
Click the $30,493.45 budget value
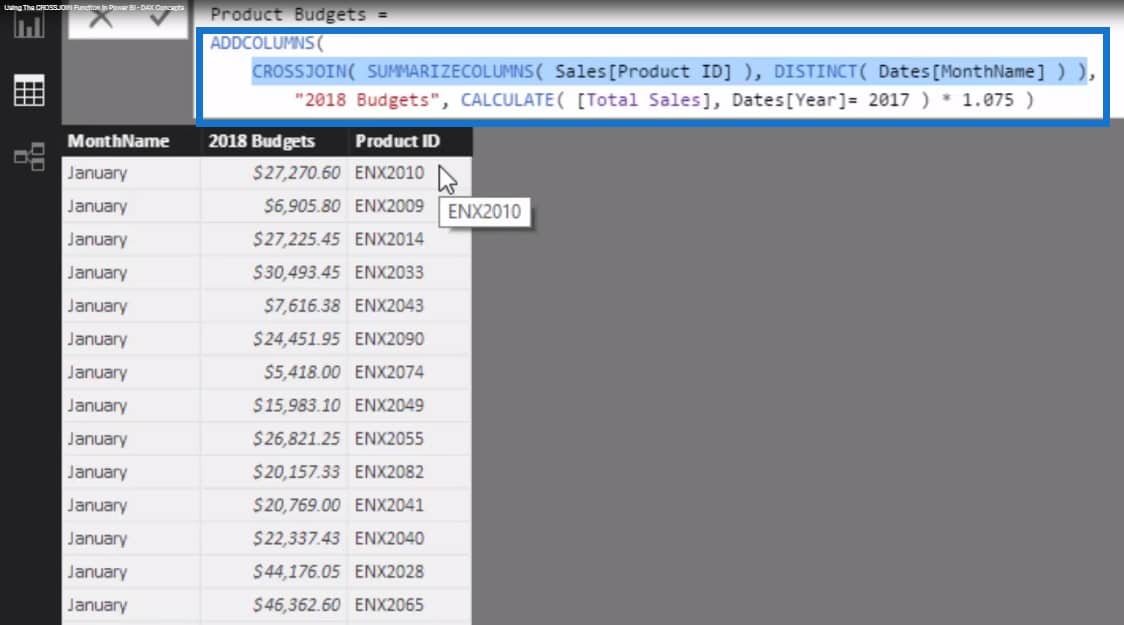tap(296, 272)
